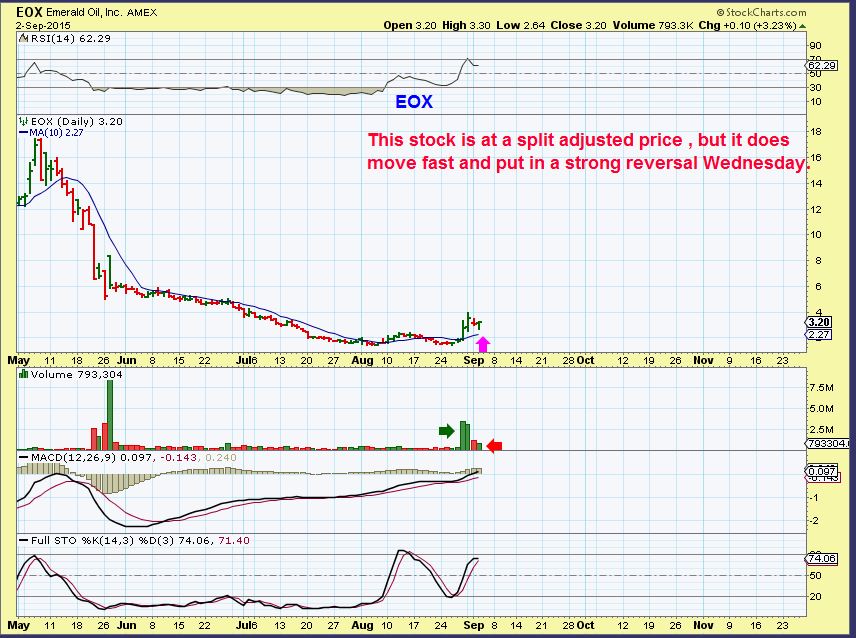Click the Open 3.20 value
The height and width of the screenshot is (638, 856).
click(x=409, y=25)
